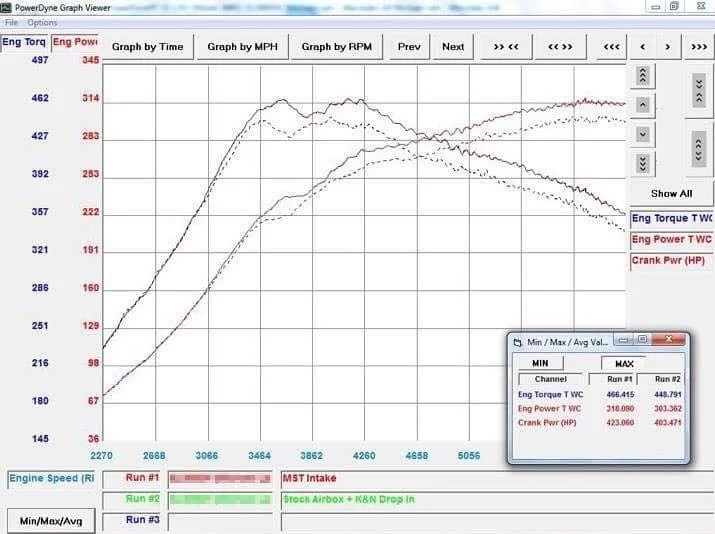Open the File menu
This screenshot has width=715, height=534.
tap(11, 22)
